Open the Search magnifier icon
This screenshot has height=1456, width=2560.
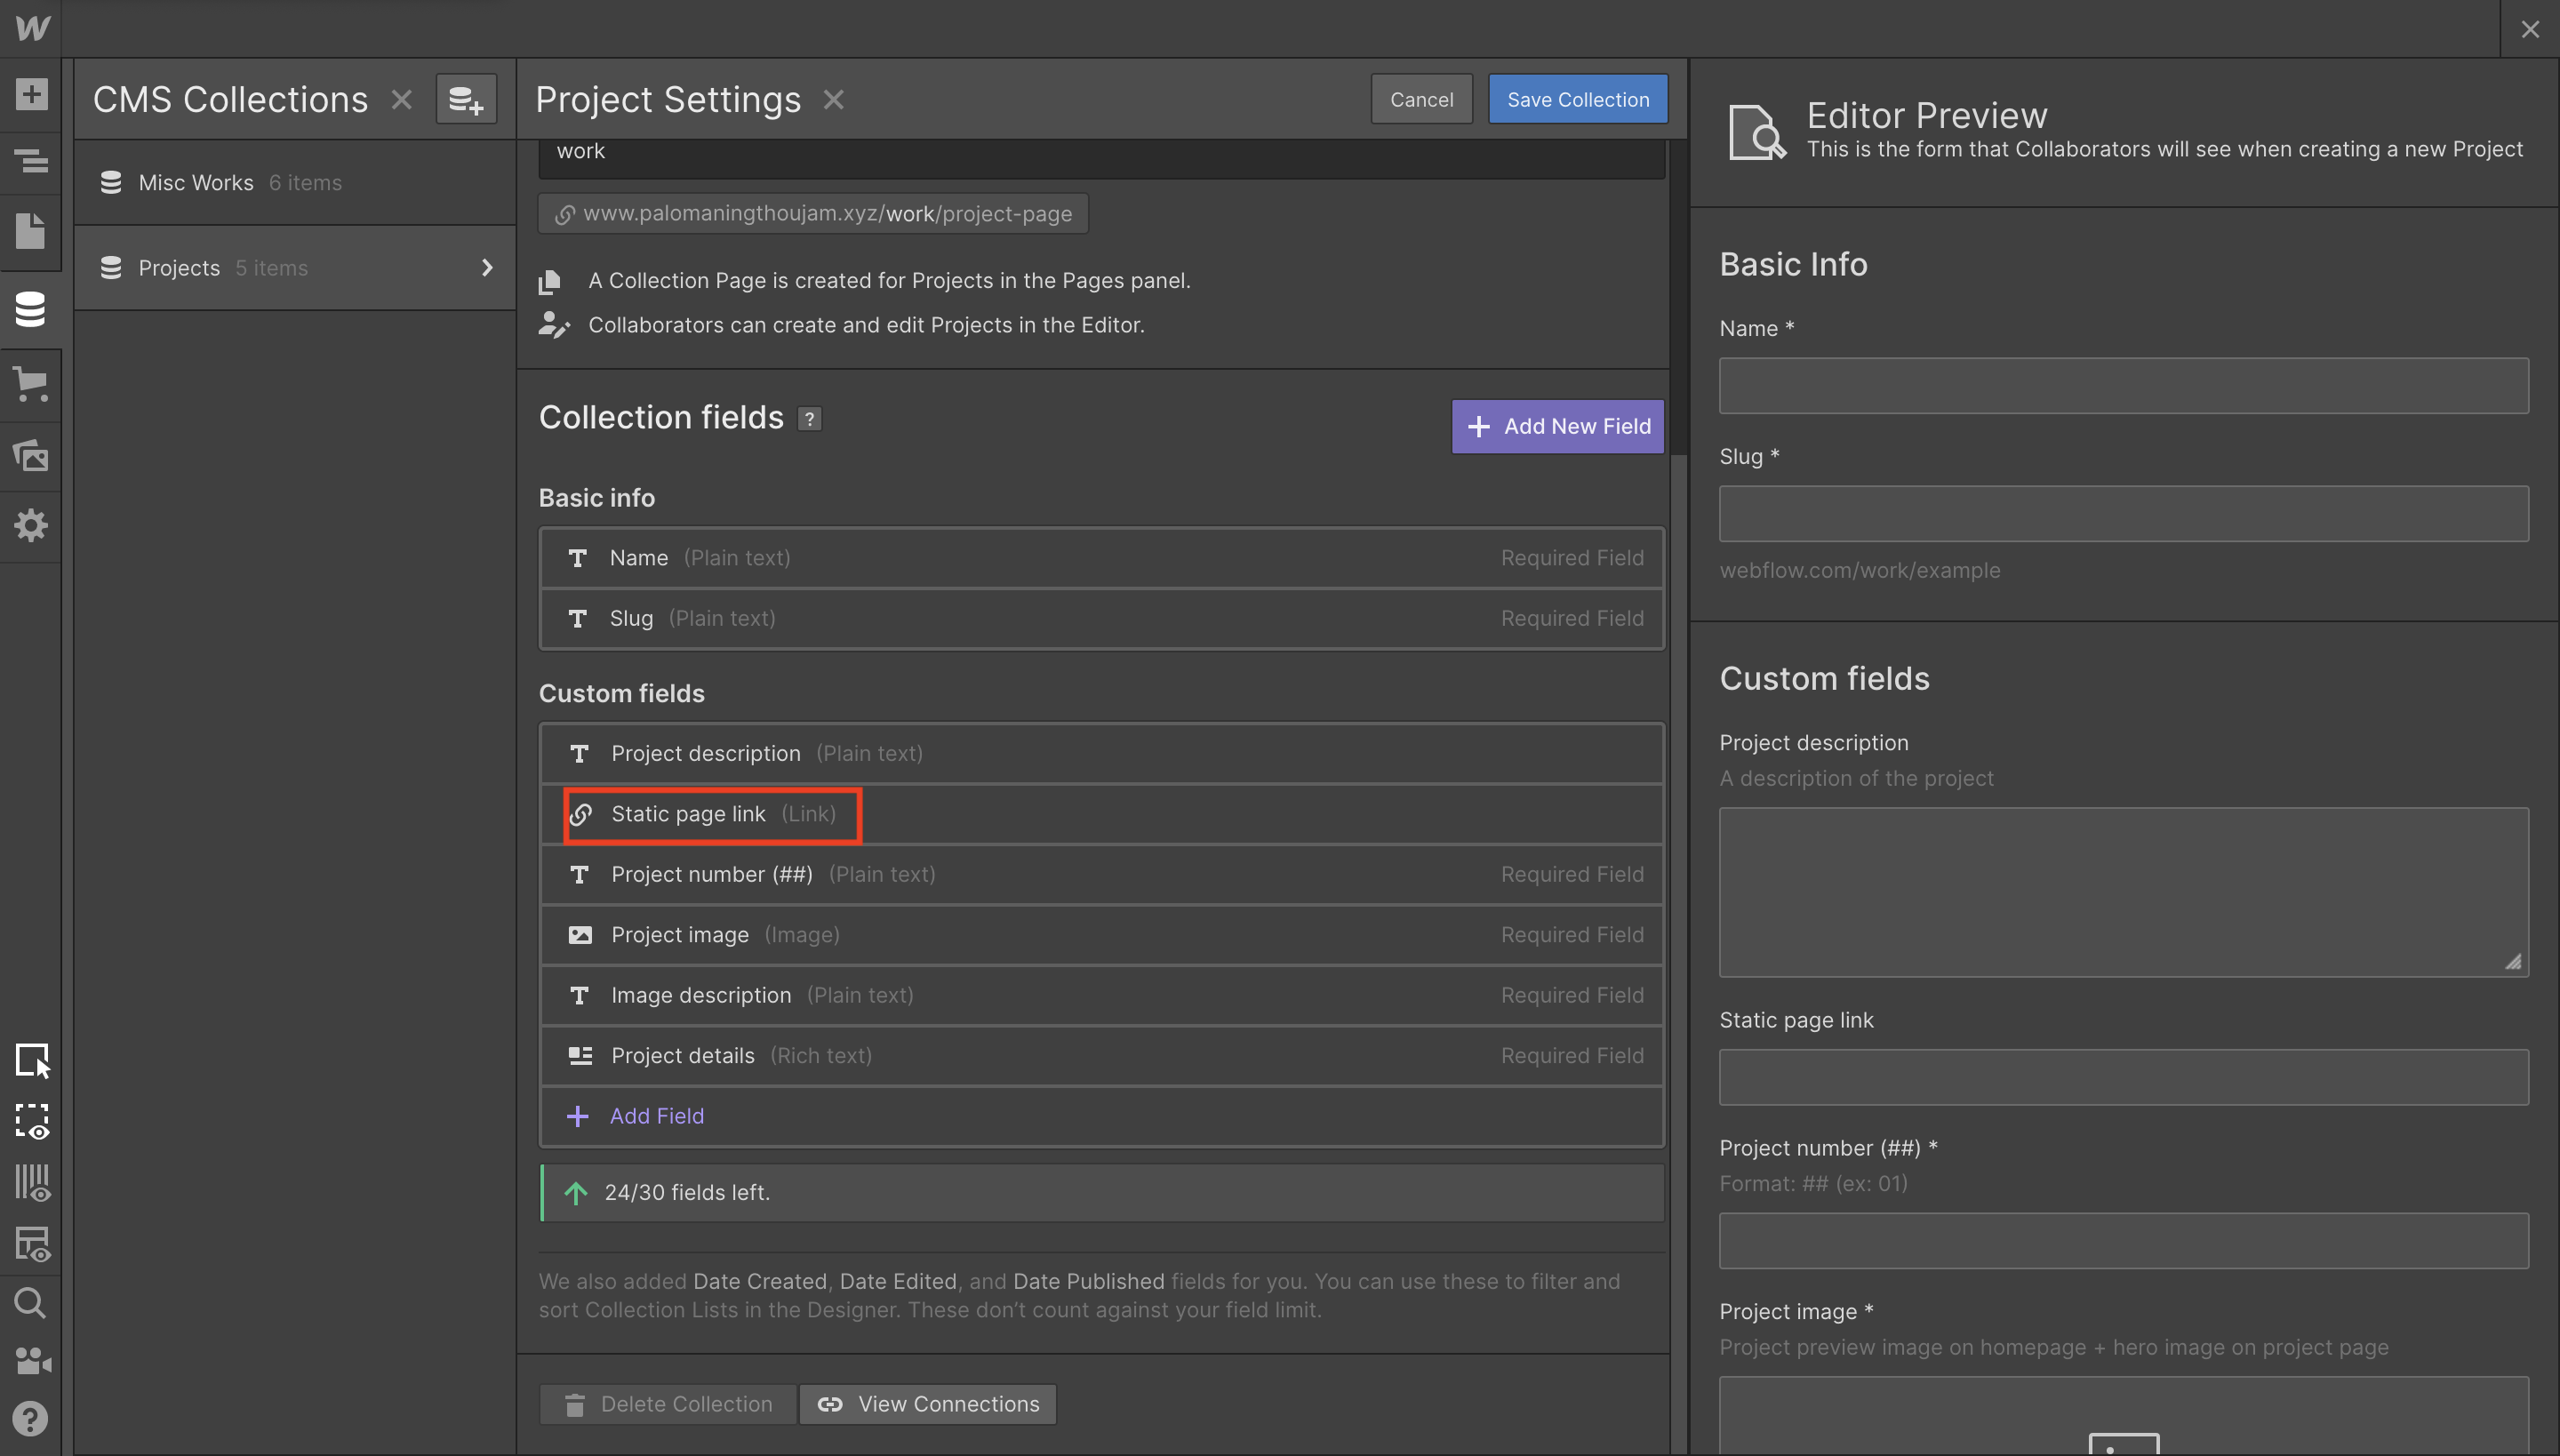point(31,1302)
